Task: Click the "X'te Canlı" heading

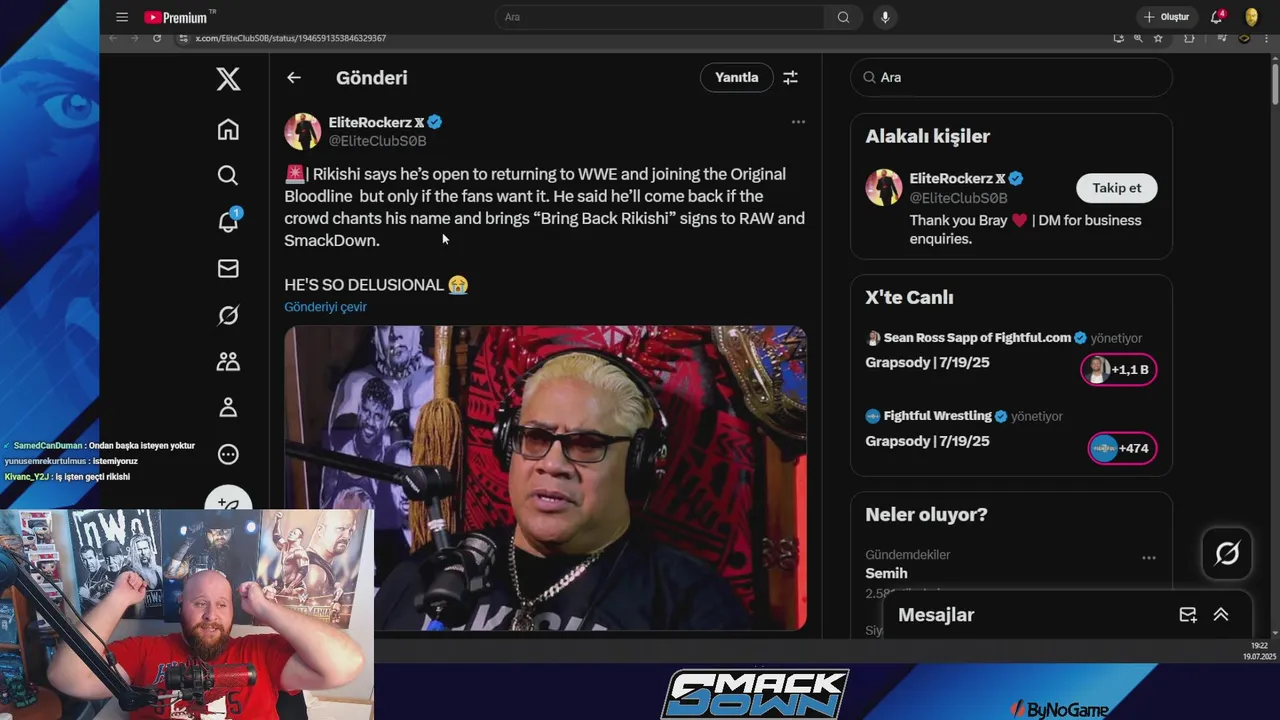Action: (909, 297)
